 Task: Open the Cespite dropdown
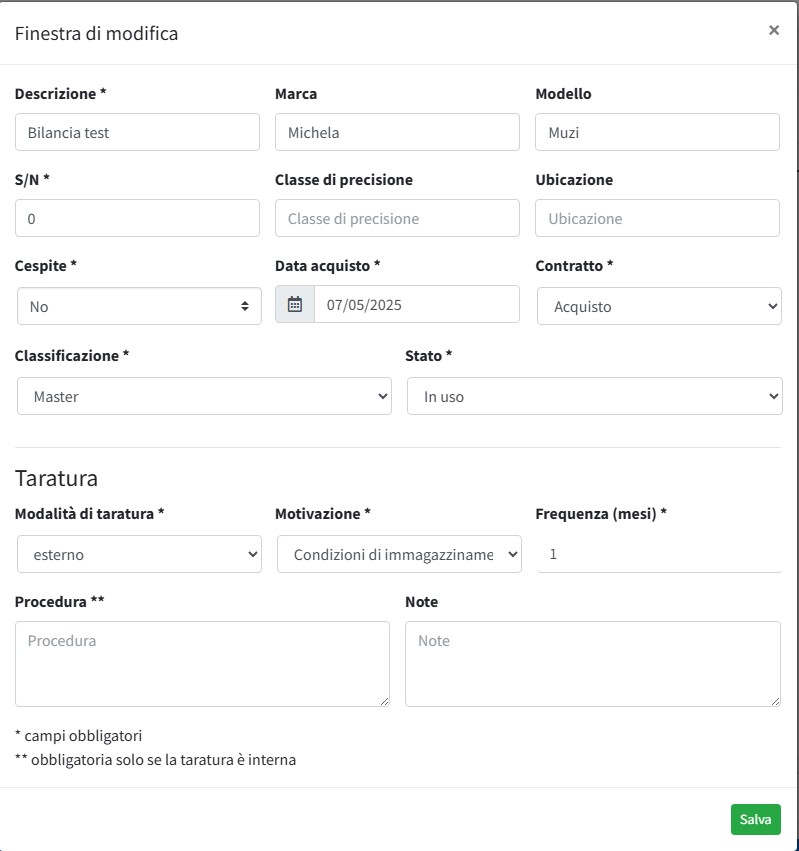coord(139,307)
